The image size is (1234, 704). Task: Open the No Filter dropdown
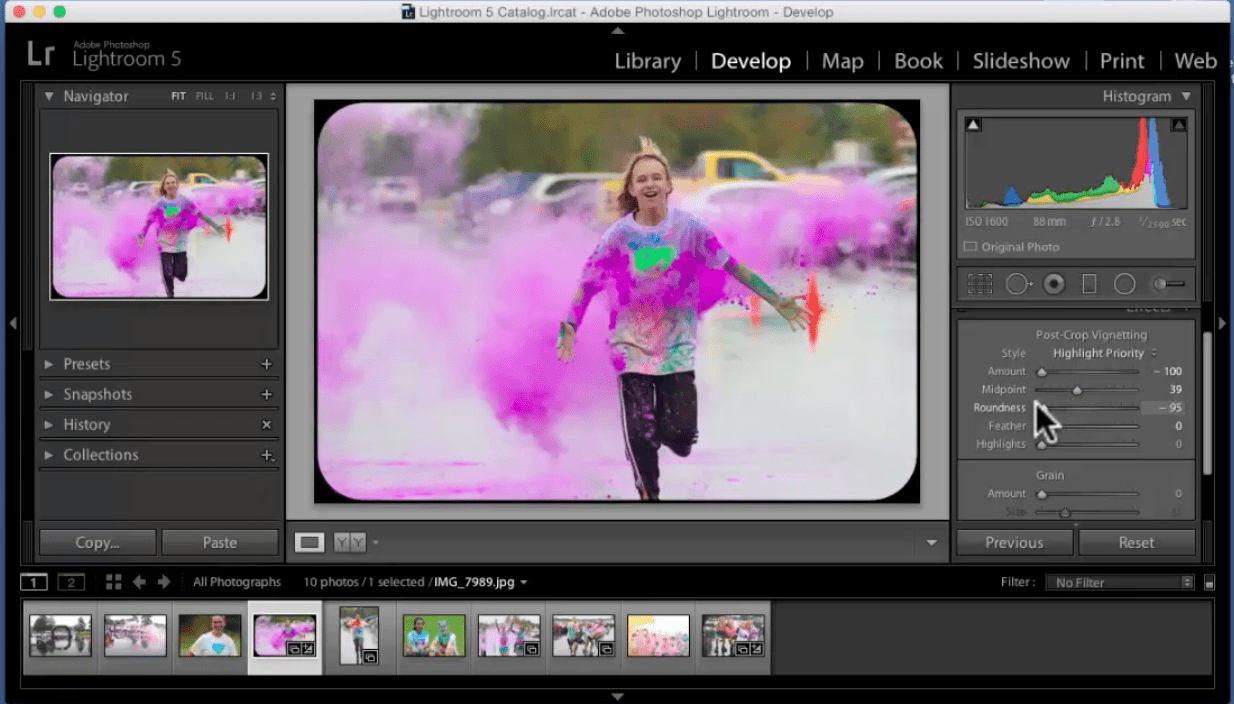point(1120,582)
